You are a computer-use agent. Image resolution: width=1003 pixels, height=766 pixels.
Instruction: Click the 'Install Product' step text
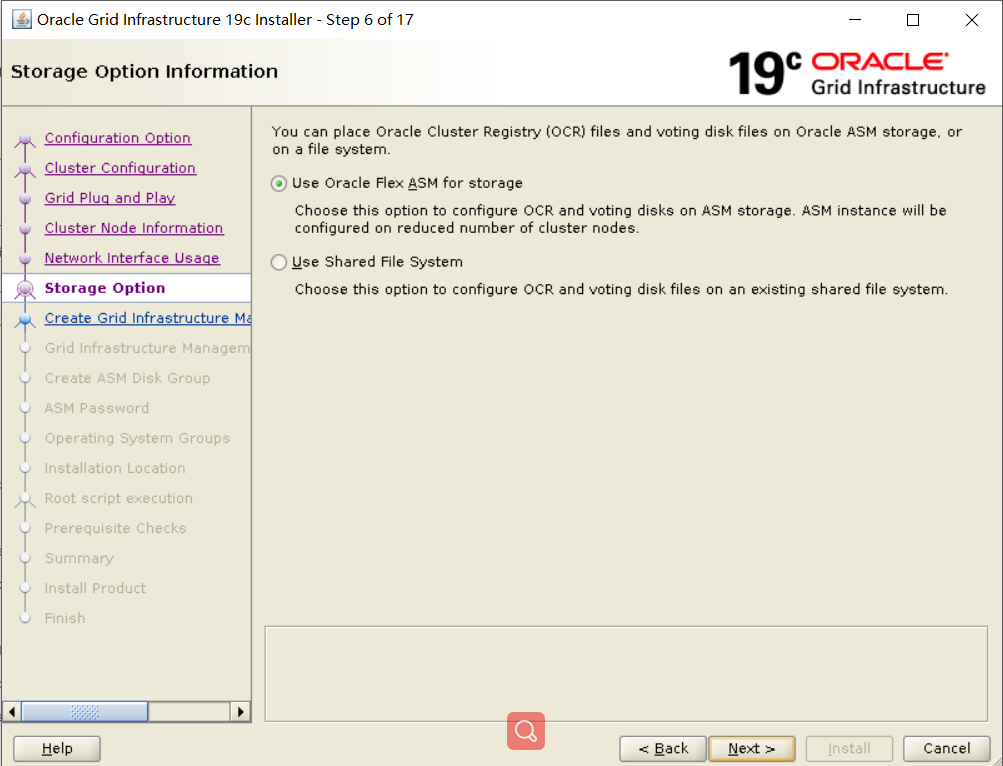point(95,588)
